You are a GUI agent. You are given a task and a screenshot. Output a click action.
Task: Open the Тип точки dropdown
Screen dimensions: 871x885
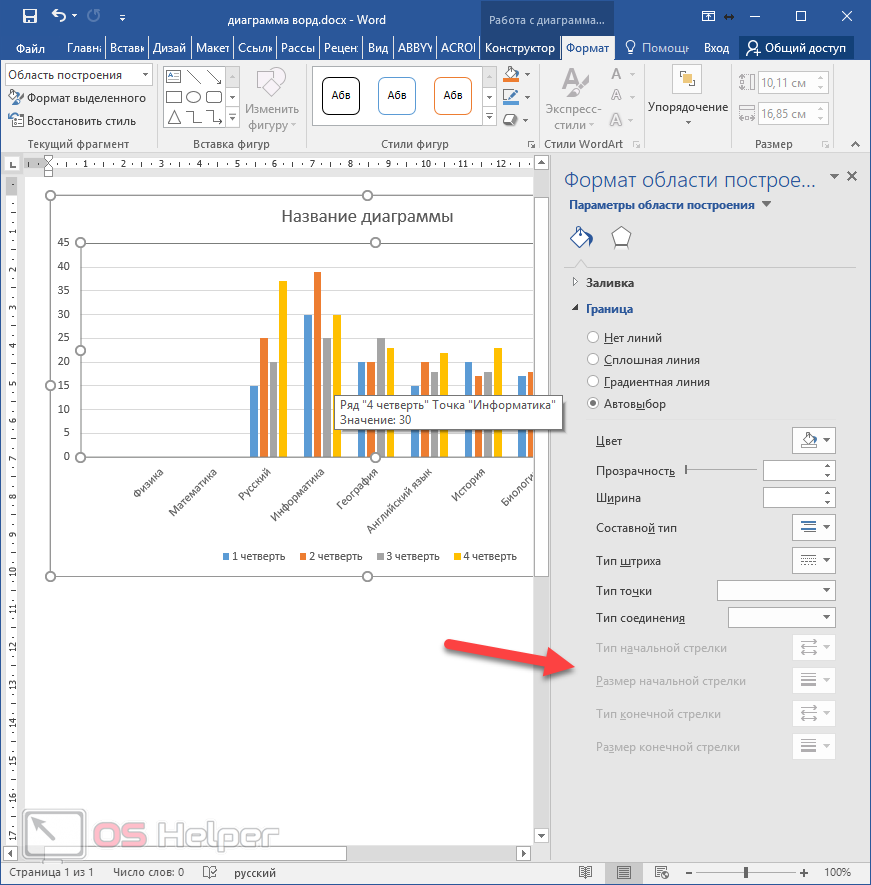pos(776,590)
